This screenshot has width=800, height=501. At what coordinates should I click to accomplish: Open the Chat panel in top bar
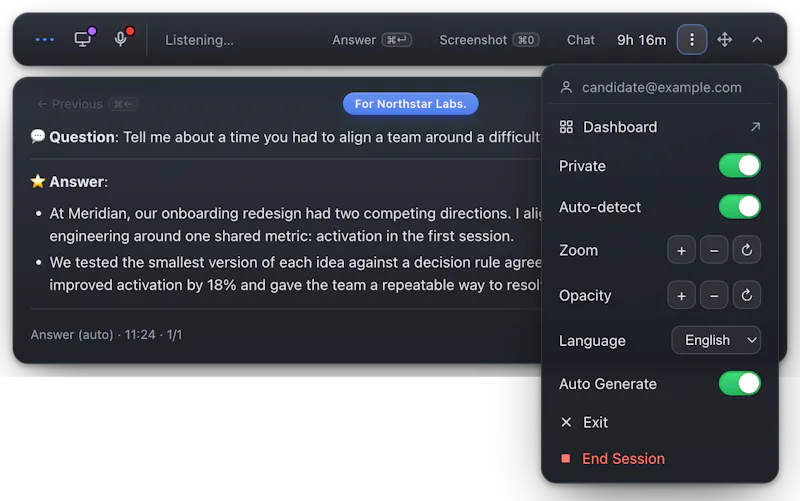(581, 40)
